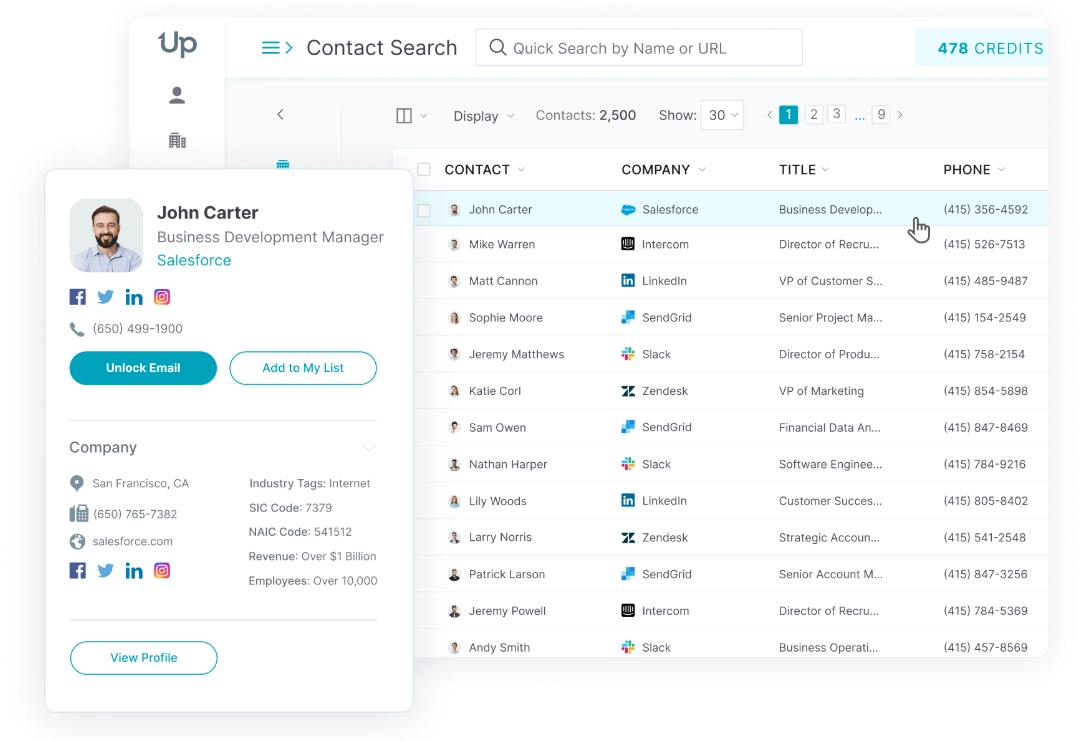Open John Carter's Instagram profile icon
The image size is (1085, 741).
pos(162,297)
